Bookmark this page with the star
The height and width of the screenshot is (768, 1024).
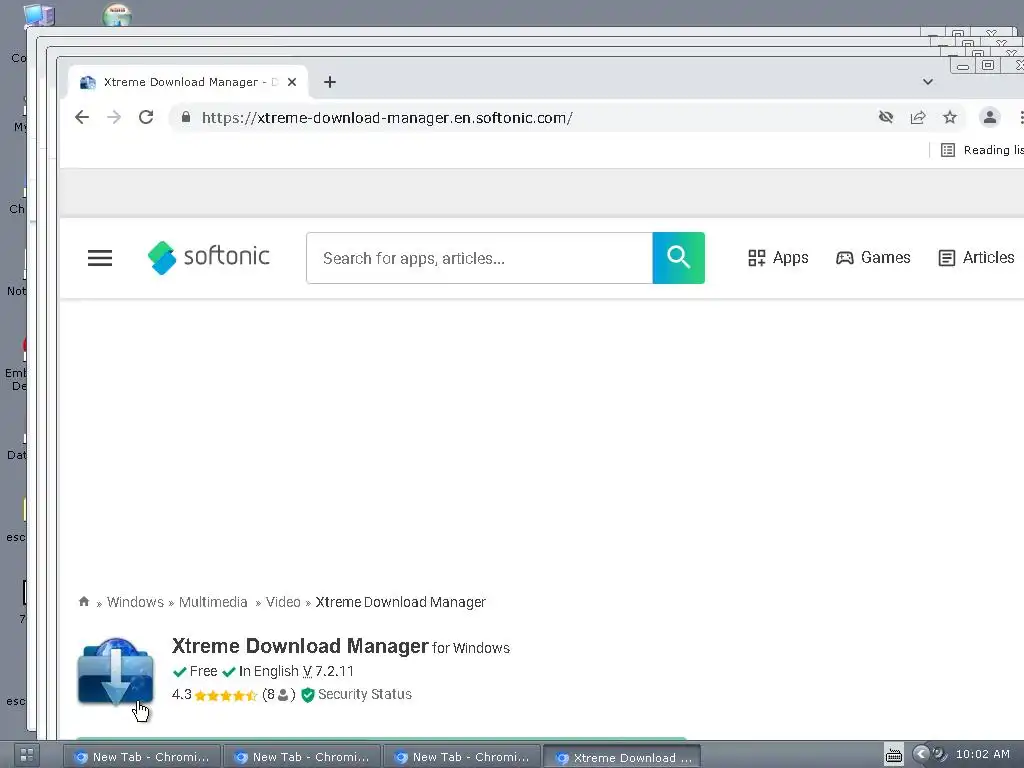pos(950,118)
